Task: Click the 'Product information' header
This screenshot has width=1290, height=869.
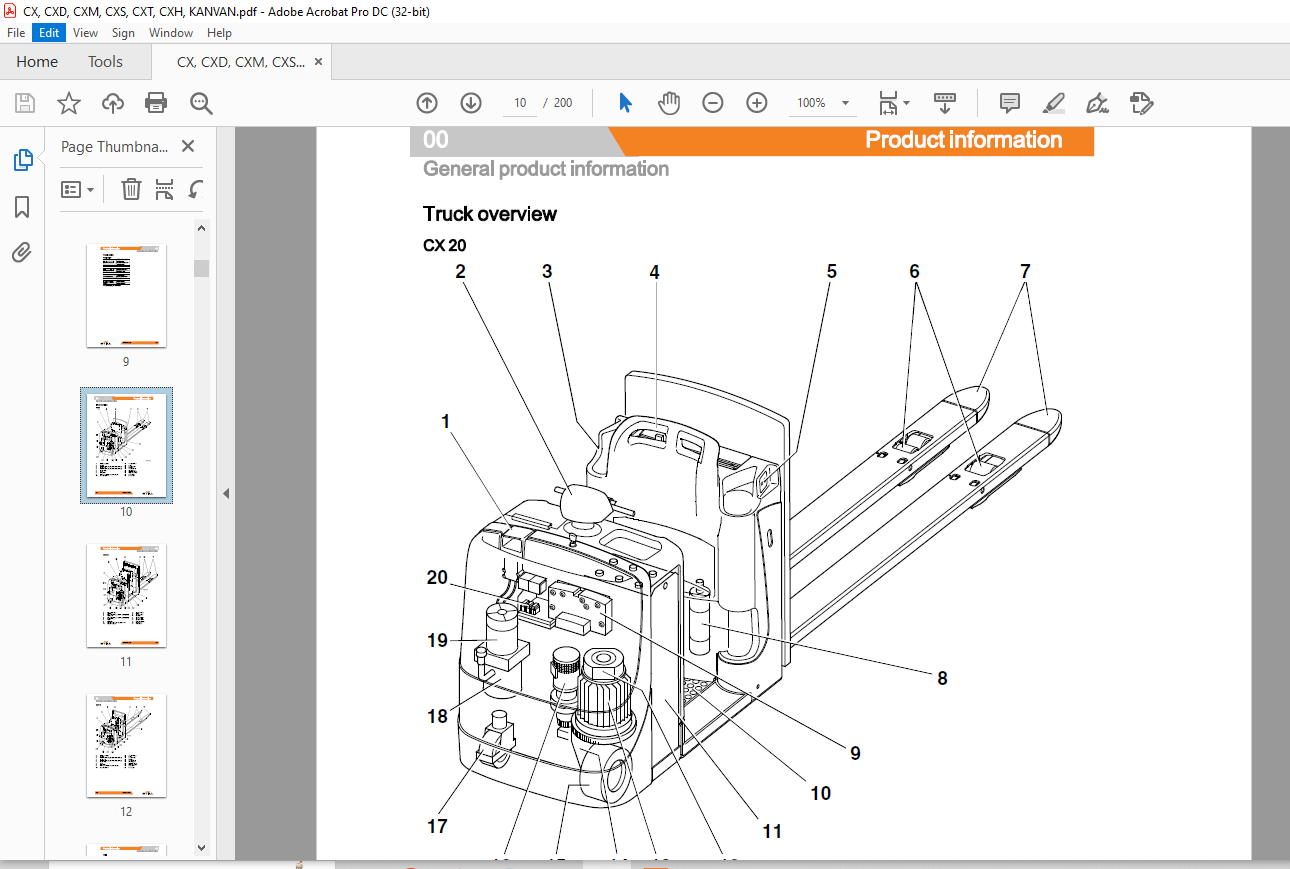Action: click(963, 140)
